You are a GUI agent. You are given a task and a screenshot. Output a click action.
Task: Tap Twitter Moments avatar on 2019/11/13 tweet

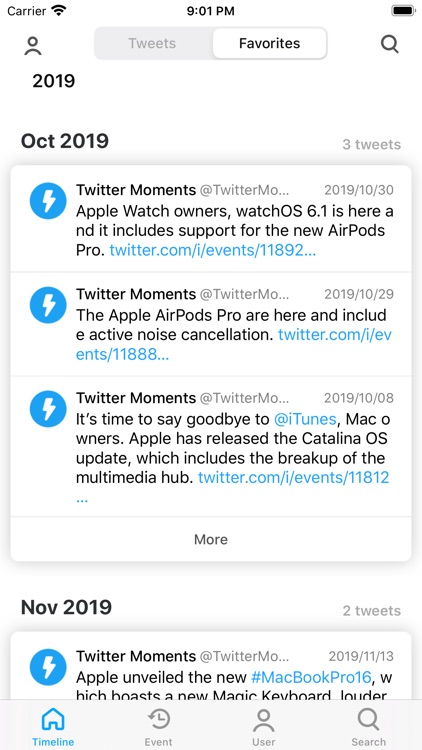48,667
